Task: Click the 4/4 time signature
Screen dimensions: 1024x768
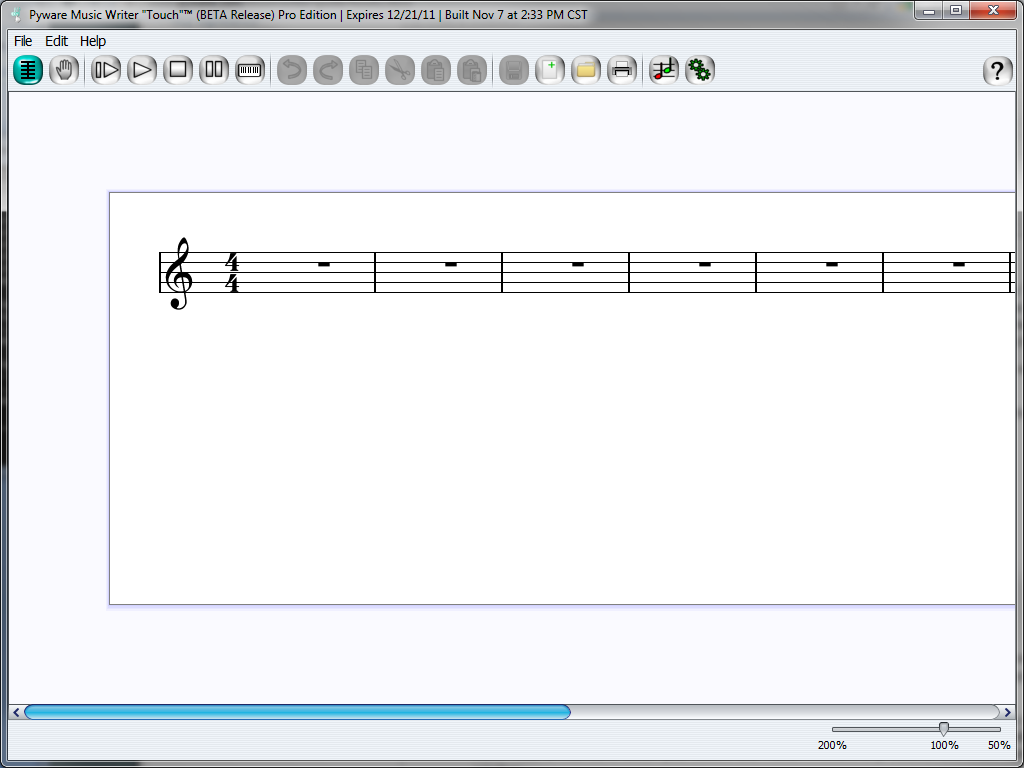Action: coord(232,273)
